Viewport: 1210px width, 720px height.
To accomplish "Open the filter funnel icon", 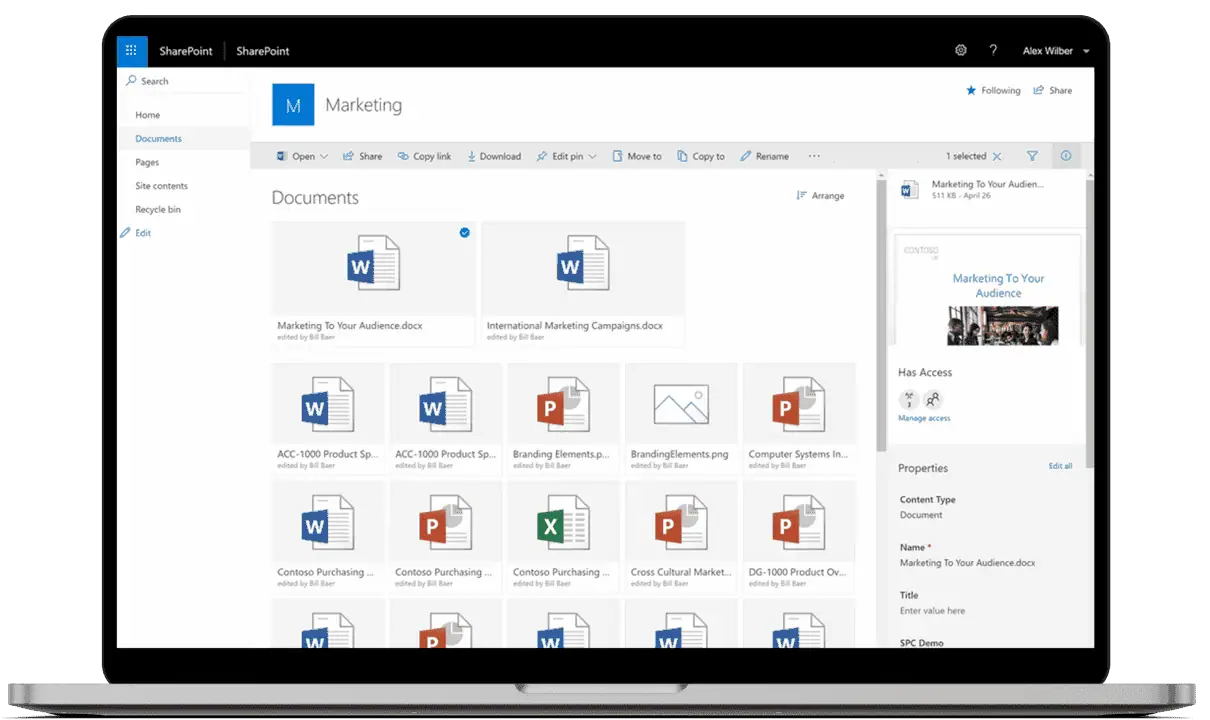I will click(1032, 156).
